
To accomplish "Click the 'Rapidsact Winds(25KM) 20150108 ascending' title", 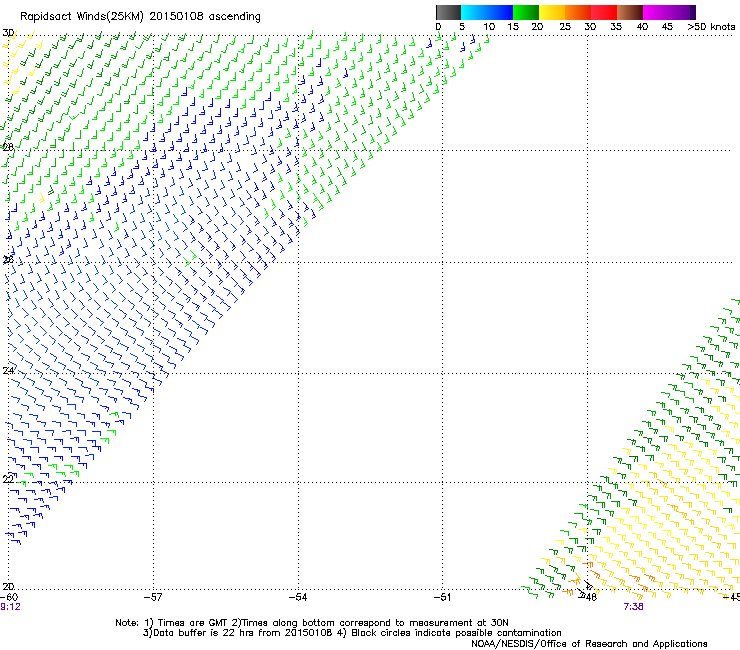I will 140,17.
